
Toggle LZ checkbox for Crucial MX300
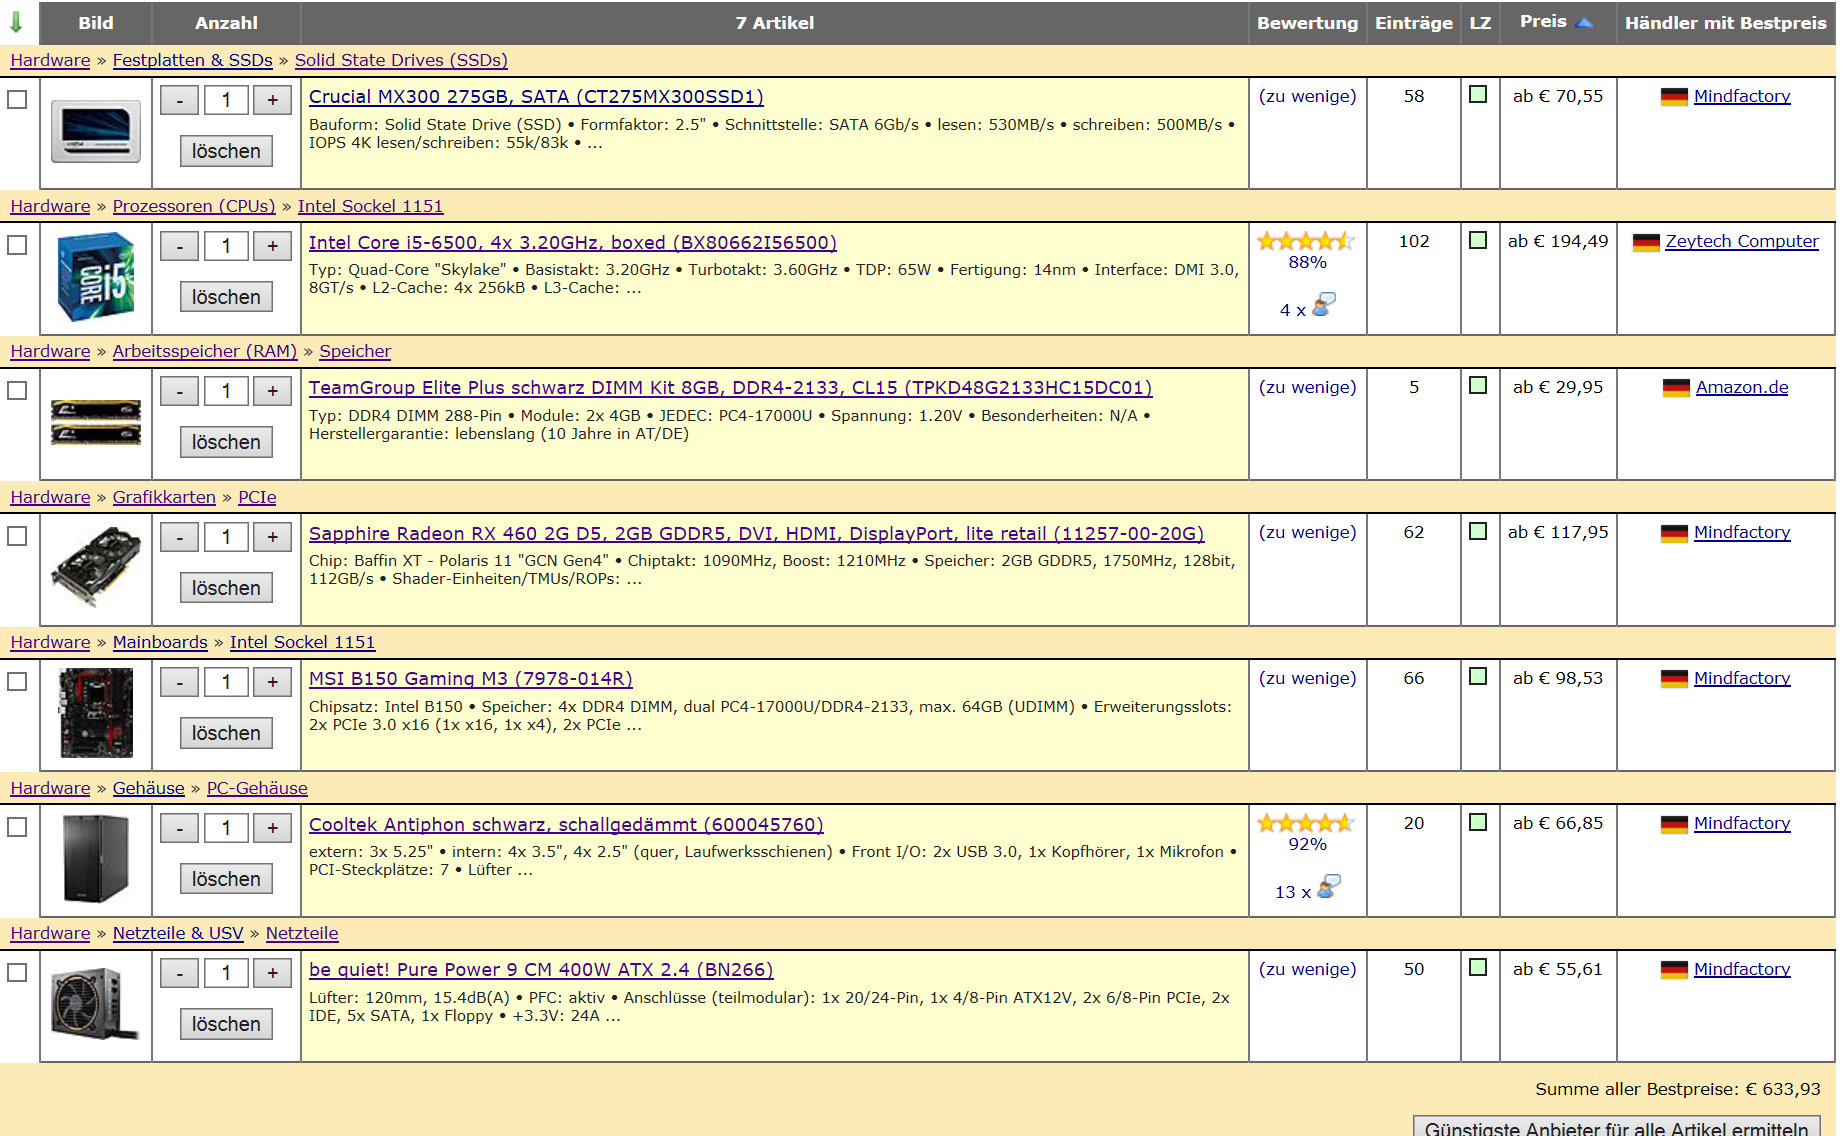1478,95
